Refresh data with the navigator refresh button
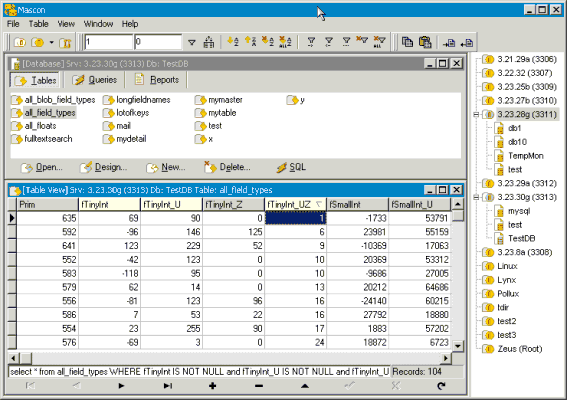567x400 pixels. pos(441,386)
